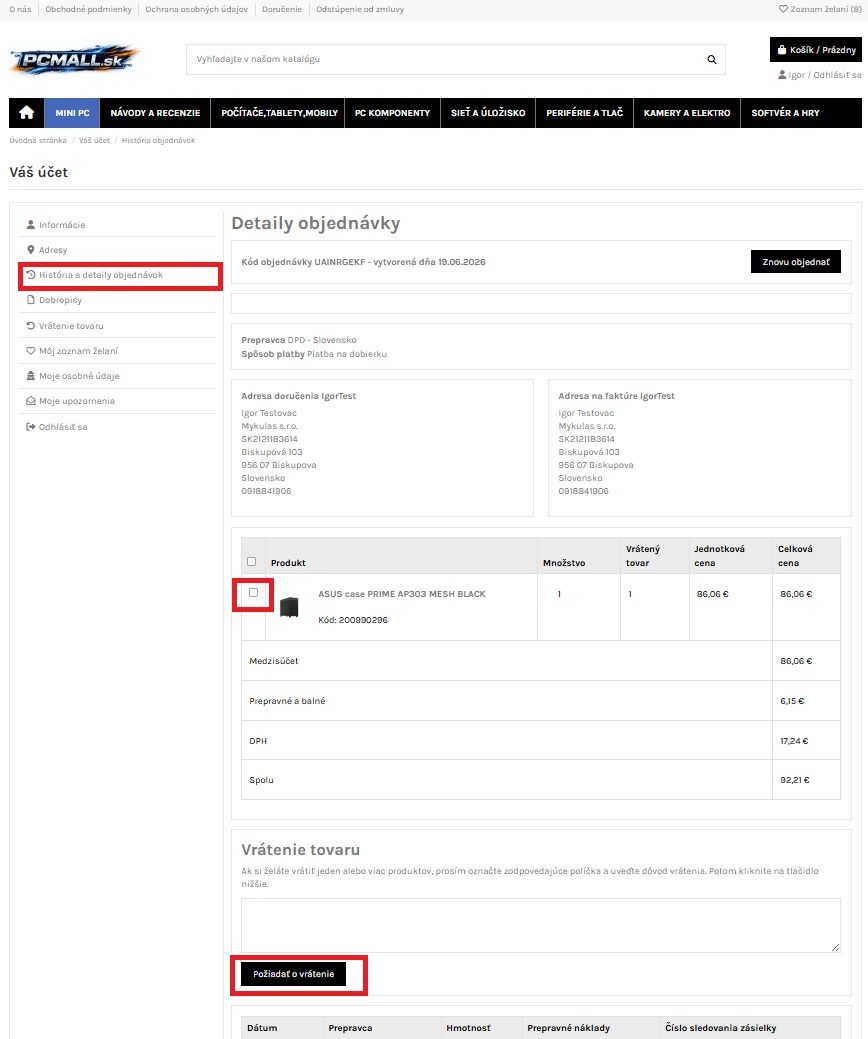Toggle the select-all checkbox in table header
Viewport: 868px width, 1039px height.
tap(251, 562)
